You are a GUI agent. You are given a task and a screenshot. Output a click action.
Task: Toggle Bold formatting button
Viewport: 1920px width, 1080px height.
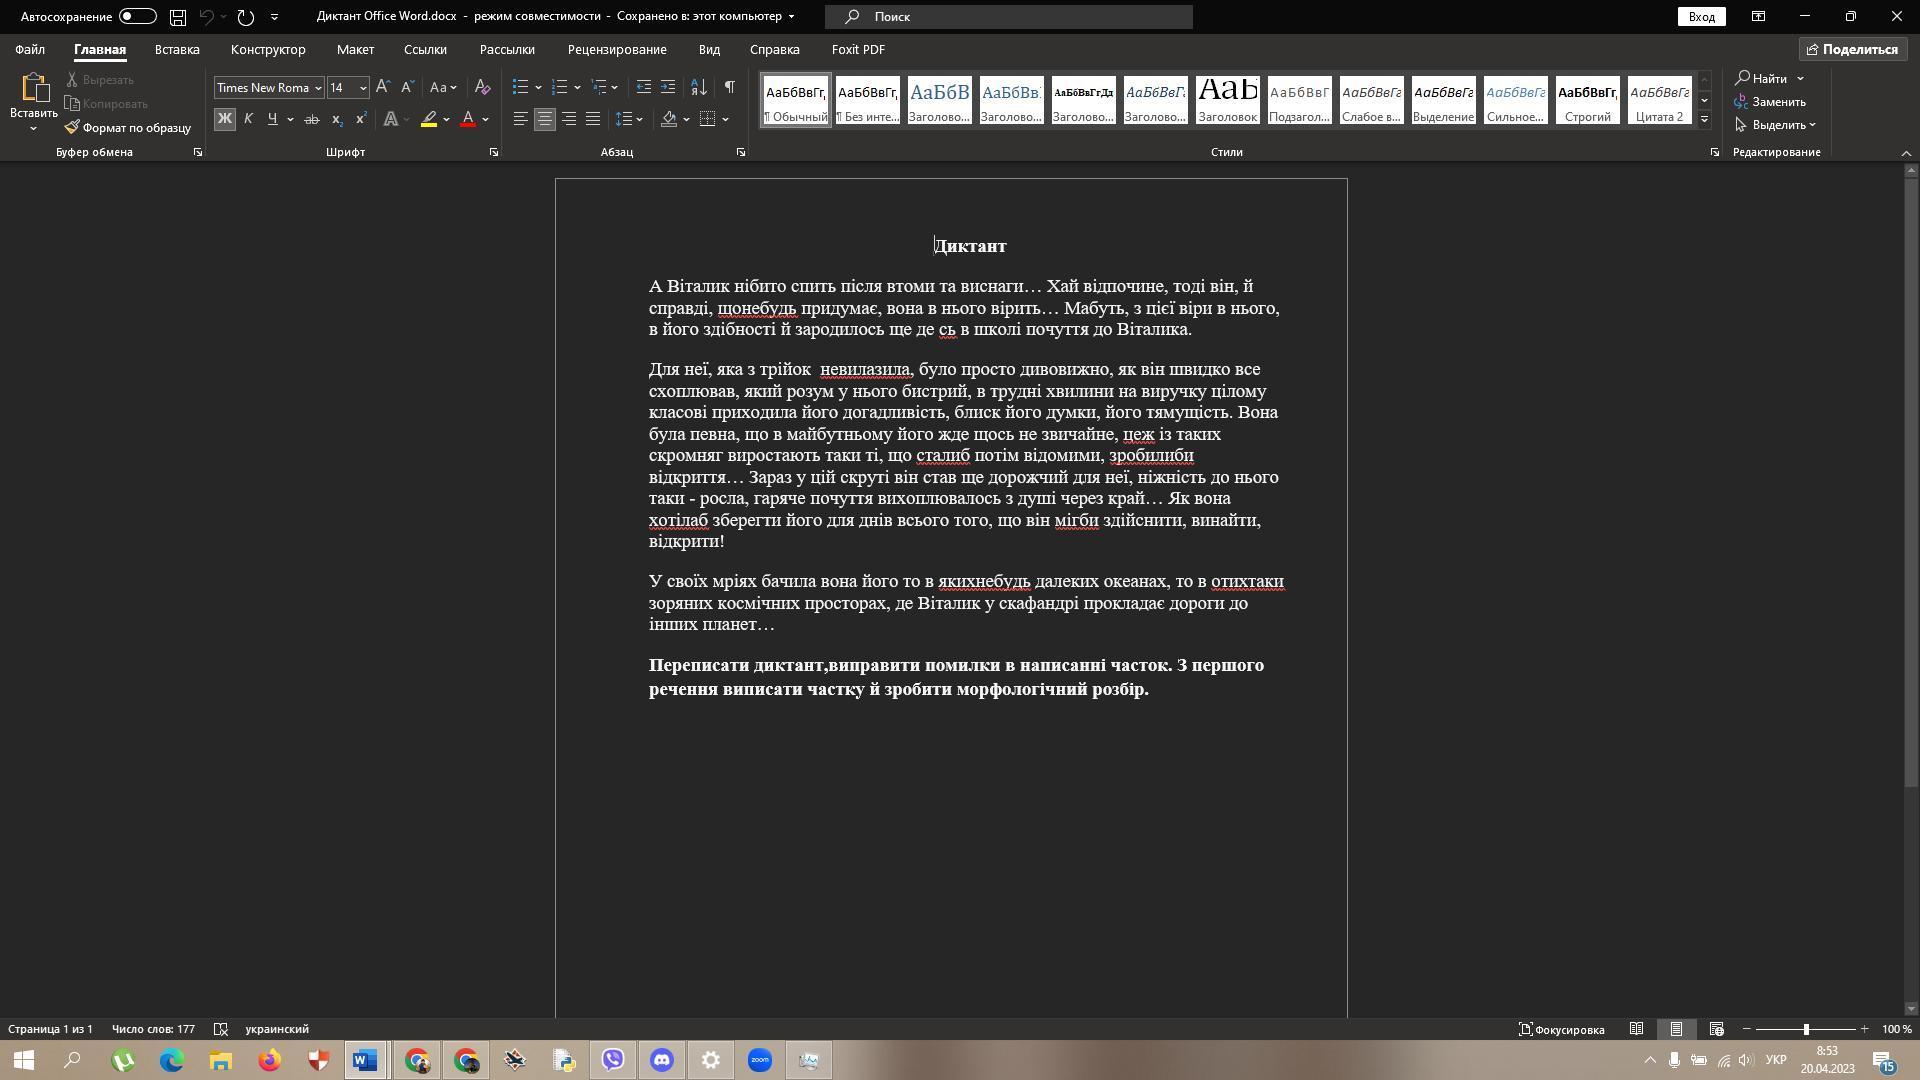click(224, 119)
